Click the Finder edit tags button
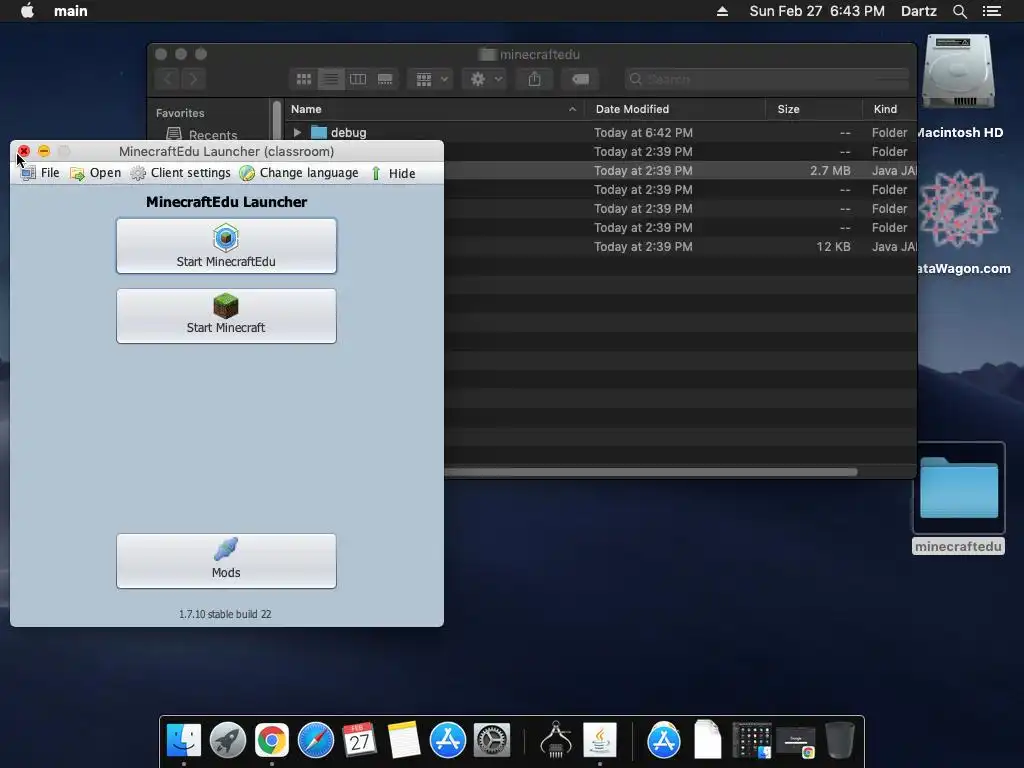1024x768 pixels. pyautogui.click(x=580, y=80)
